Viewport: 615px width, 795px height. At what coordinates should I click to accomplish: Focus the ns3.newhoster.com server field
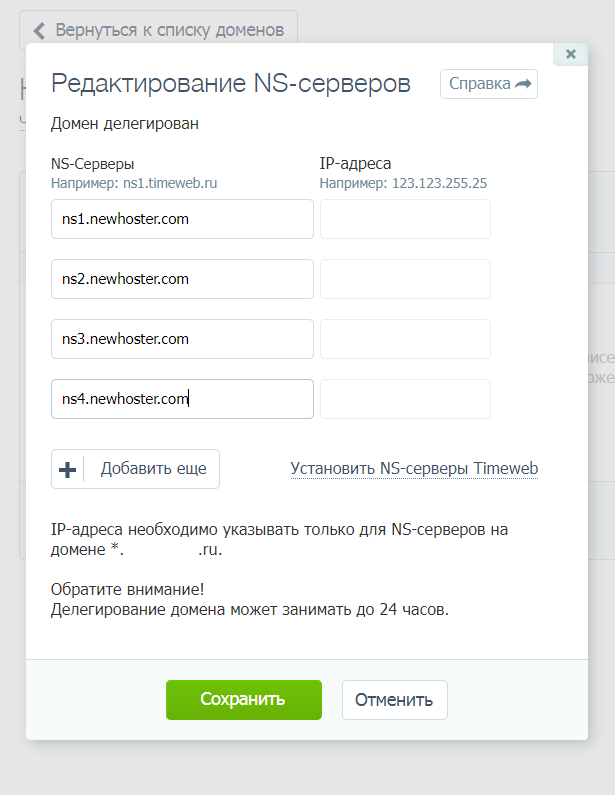tap(183, 339)
